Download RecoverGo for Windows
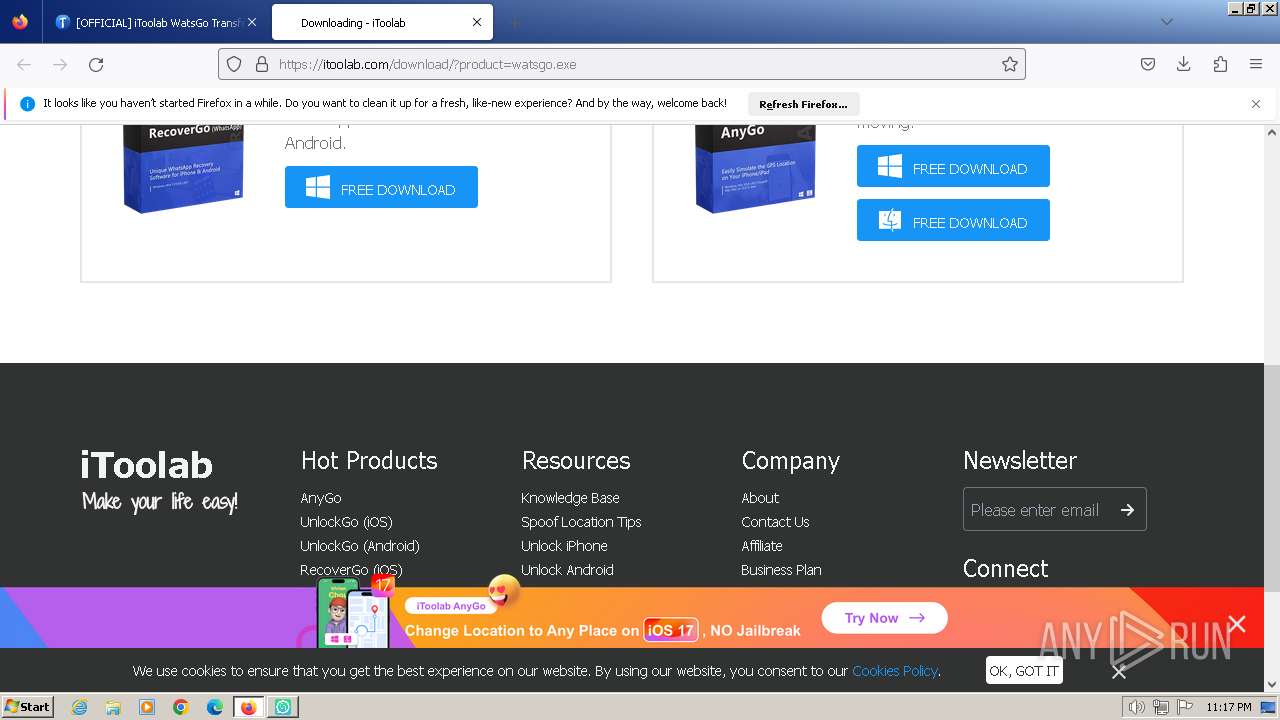This screenshot has height=720, width=1280. click(381, 187)
